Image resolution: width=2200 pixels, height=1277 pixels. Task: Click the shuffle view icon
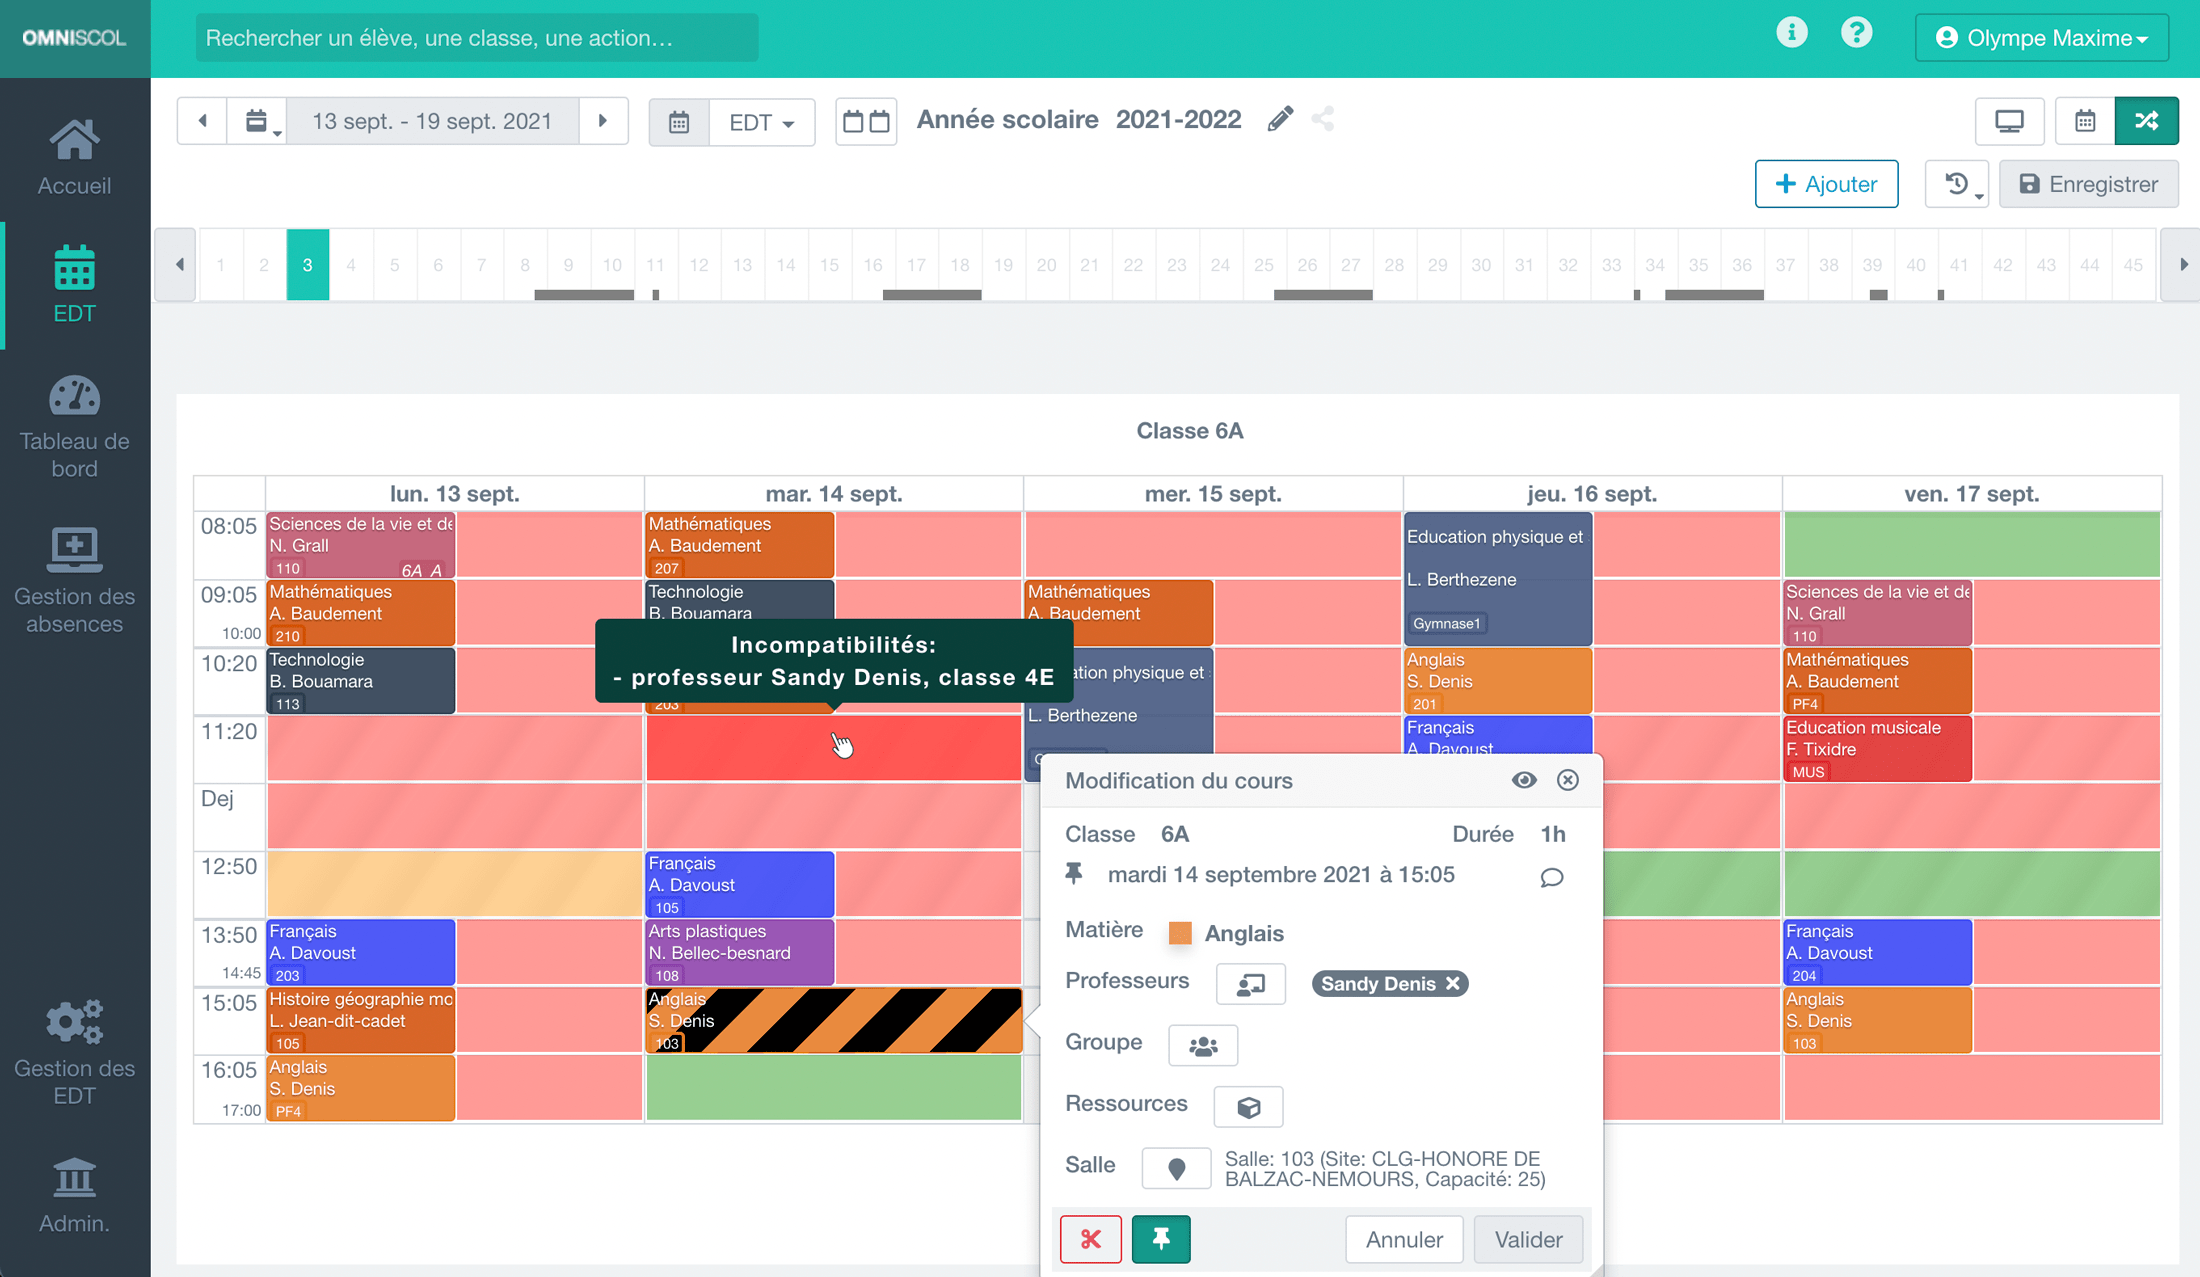2146,121
